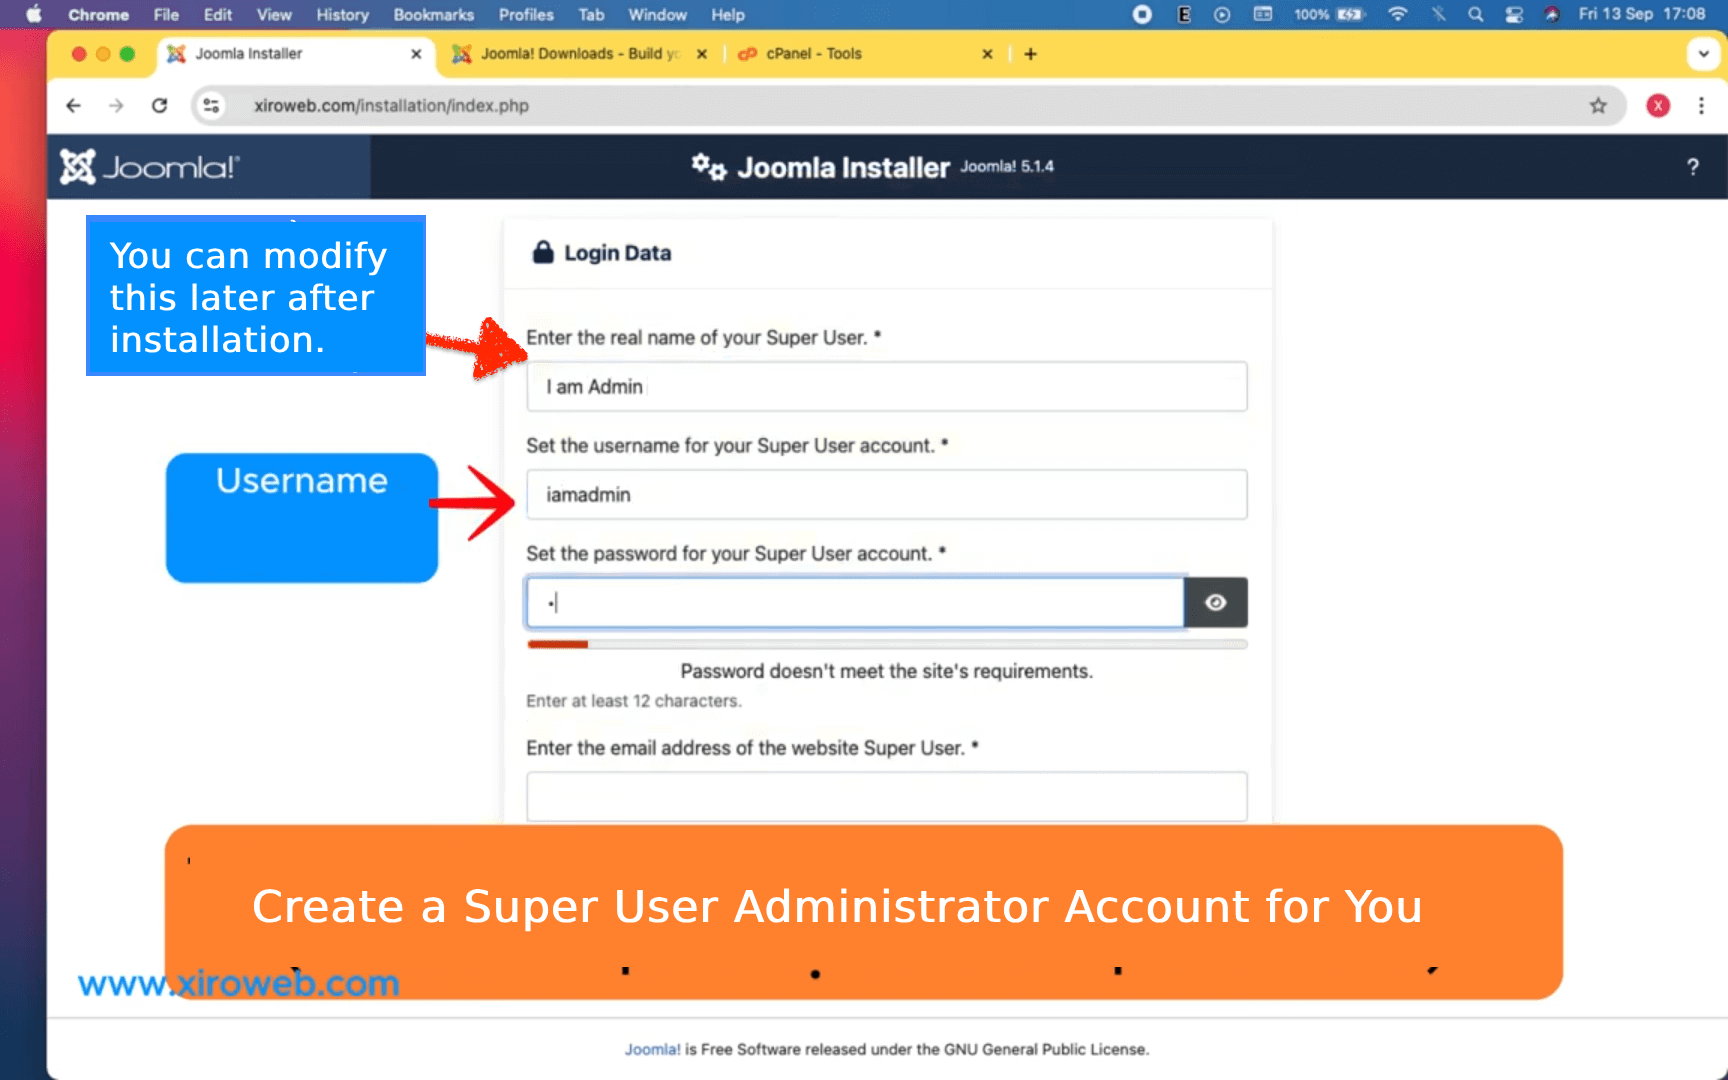
Task: Go back to the previous page
Action: click(x=73, y=105)
